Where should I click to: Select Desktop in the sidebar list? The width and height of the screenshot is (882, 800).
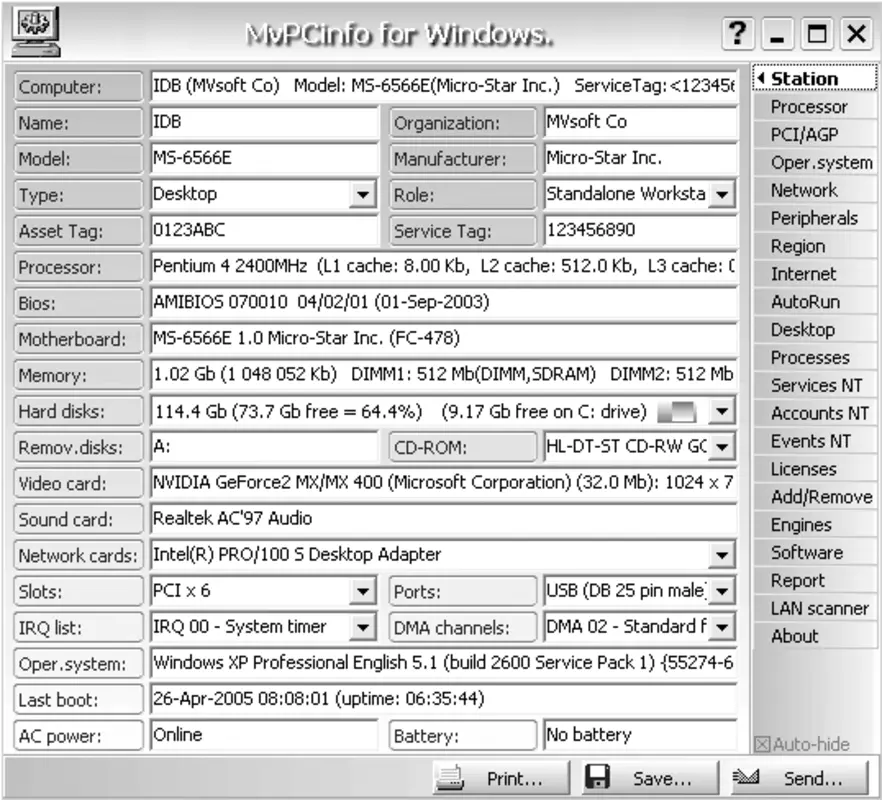[x=815, y=330]
